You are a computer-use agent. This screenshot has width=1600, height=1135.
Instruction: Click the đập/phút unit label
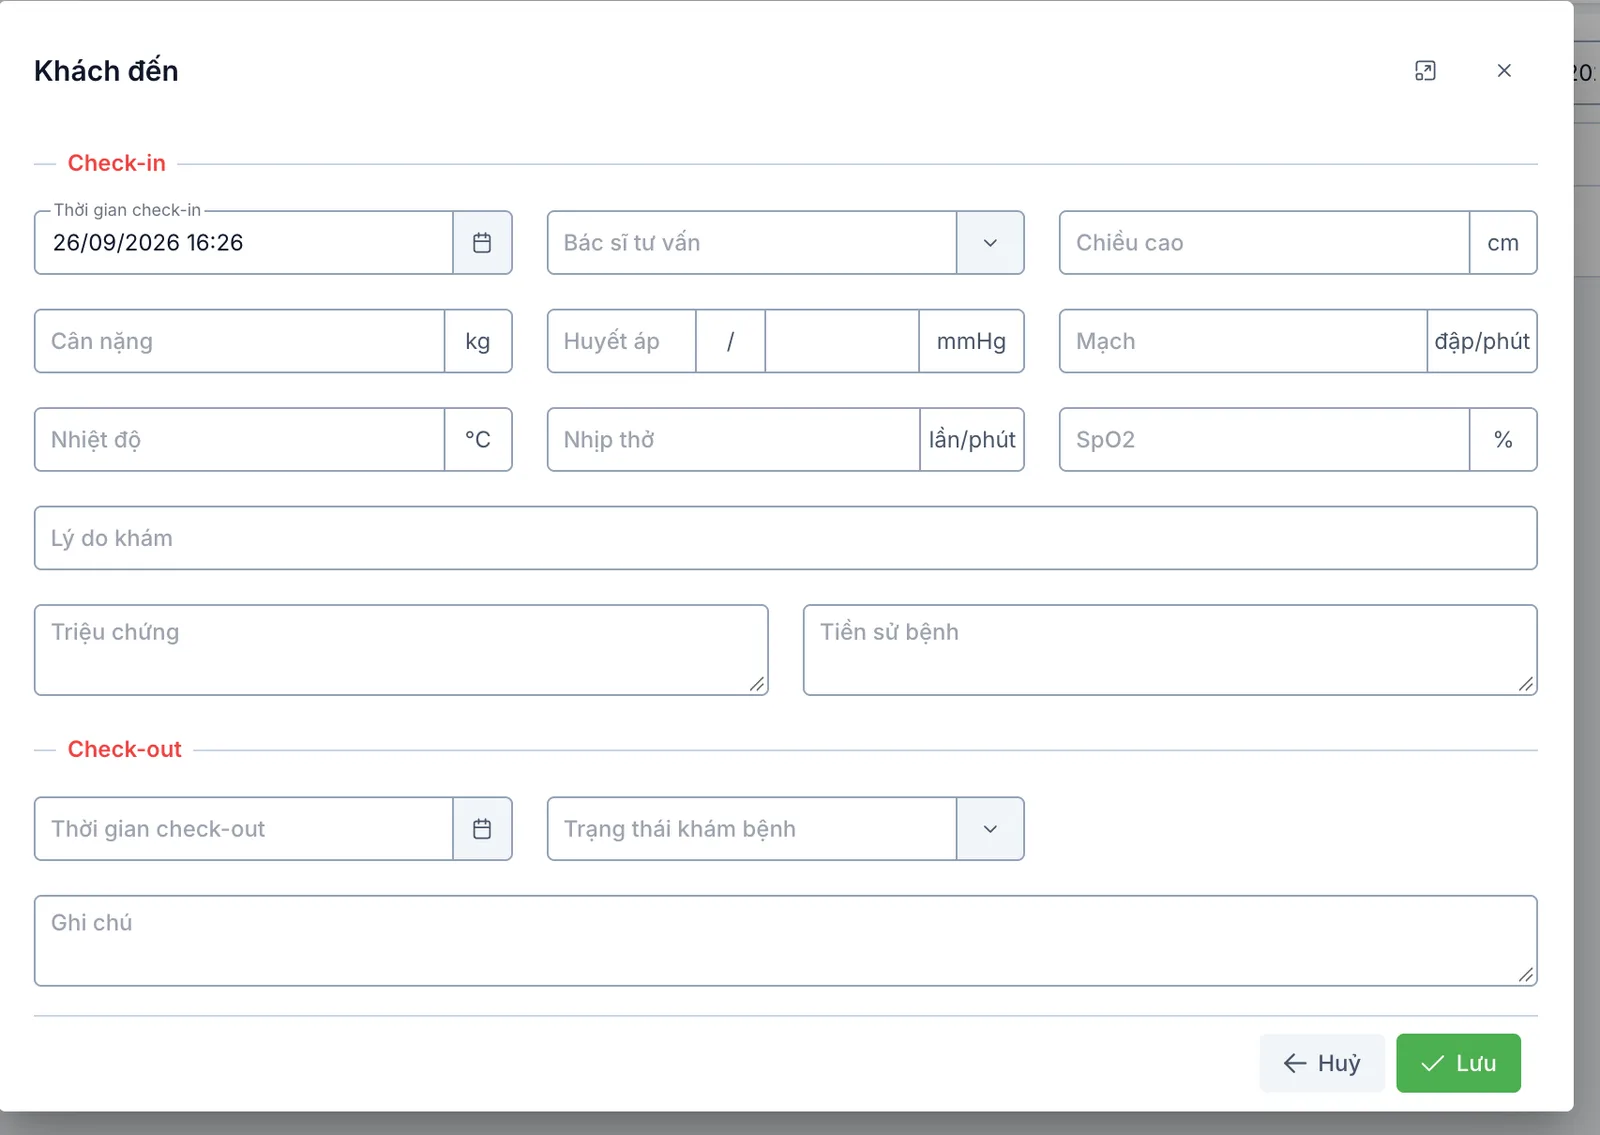[1482, 341]
